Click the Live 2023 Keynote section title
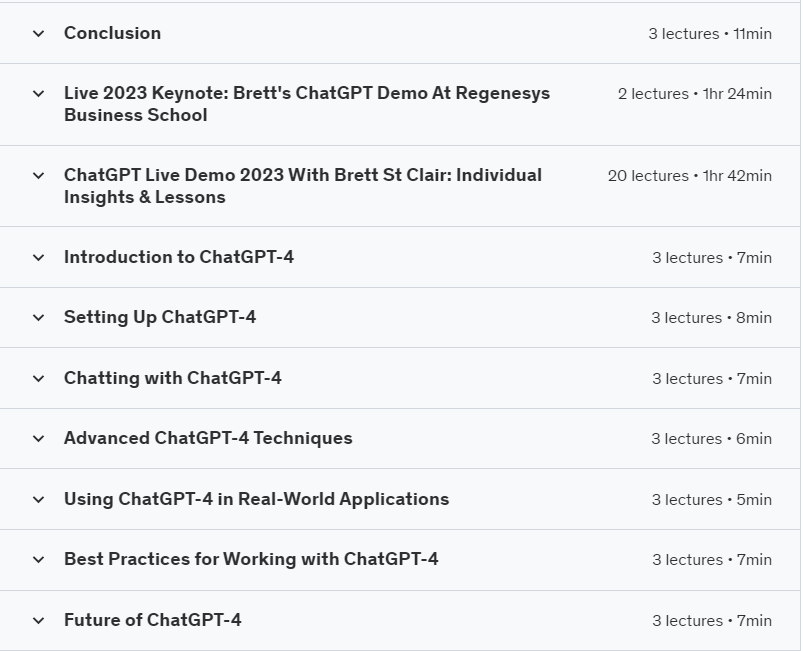The height and width of the screenshot is (651, 803). [x=307, y=104]
